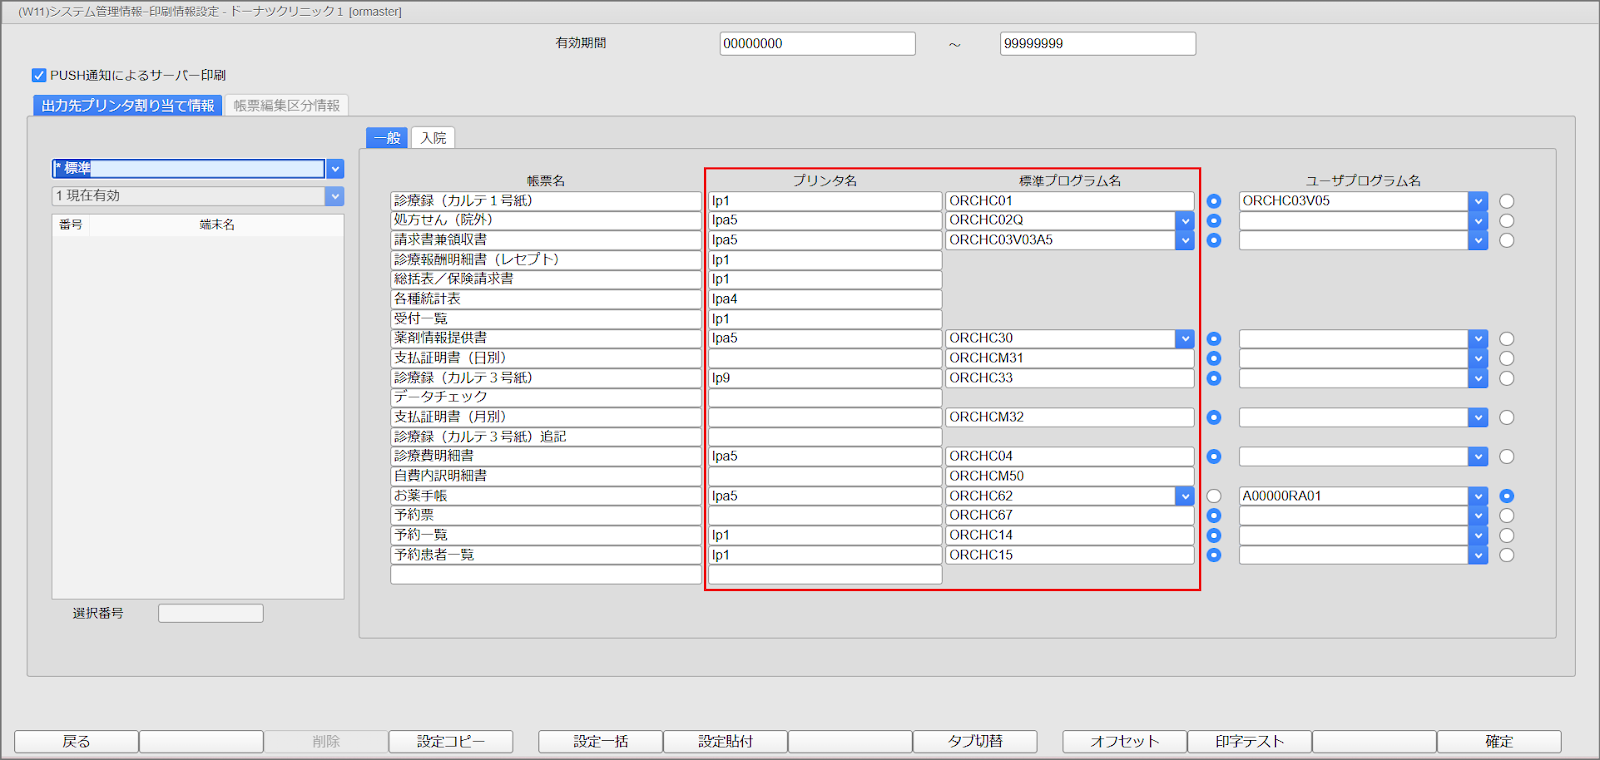Switch to 帳票編集区分情報 tab
The height and width of the screenshot is (760, 1600).
pos(287,105)
